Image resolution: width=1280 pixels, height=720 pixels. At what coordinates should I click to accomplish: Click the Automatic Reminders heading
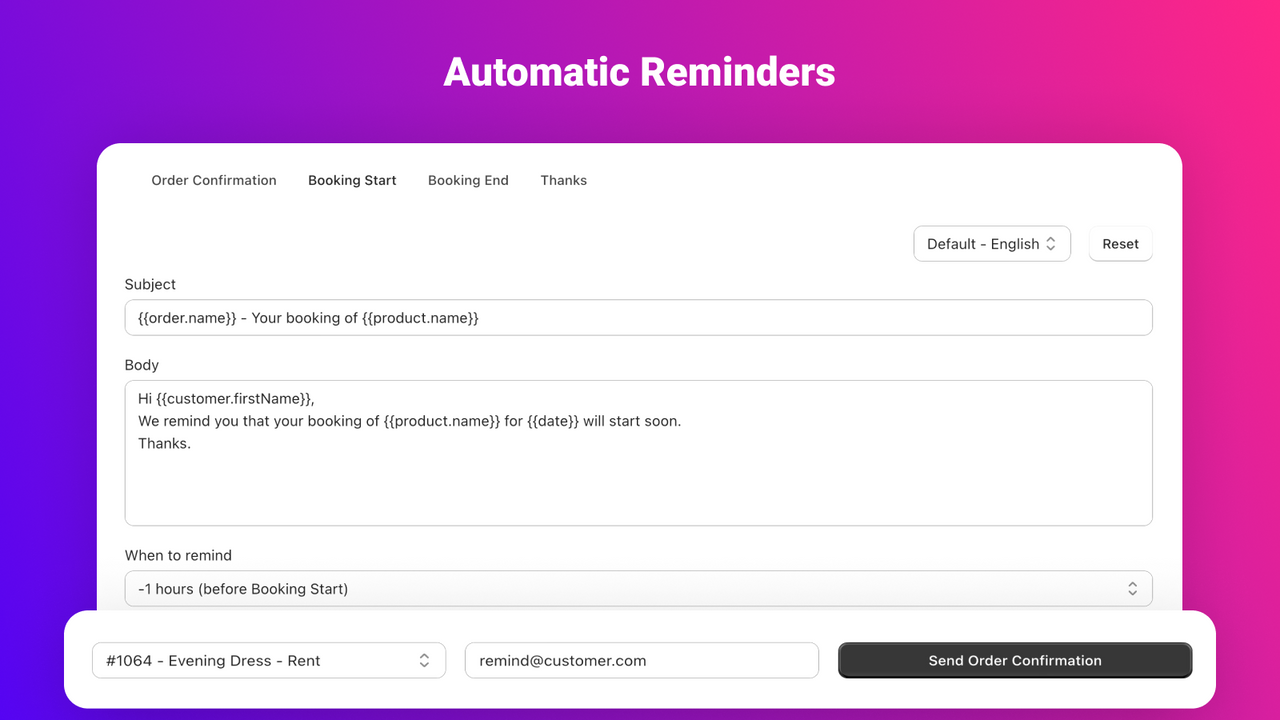point(640,72)
